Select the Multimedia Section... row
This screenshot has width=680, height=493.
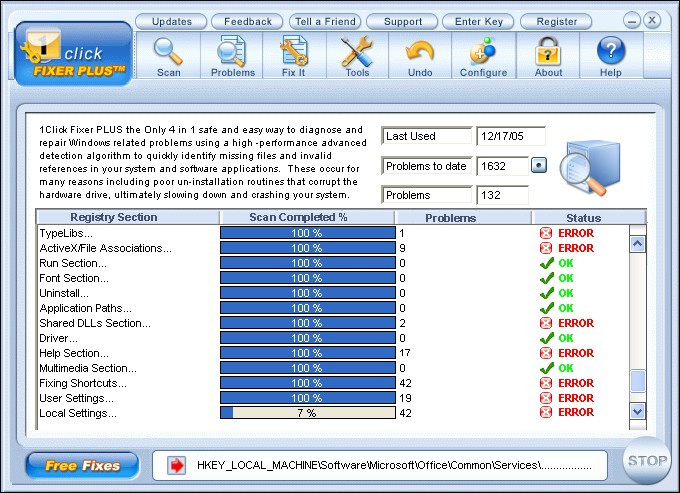tap(88, 368)
